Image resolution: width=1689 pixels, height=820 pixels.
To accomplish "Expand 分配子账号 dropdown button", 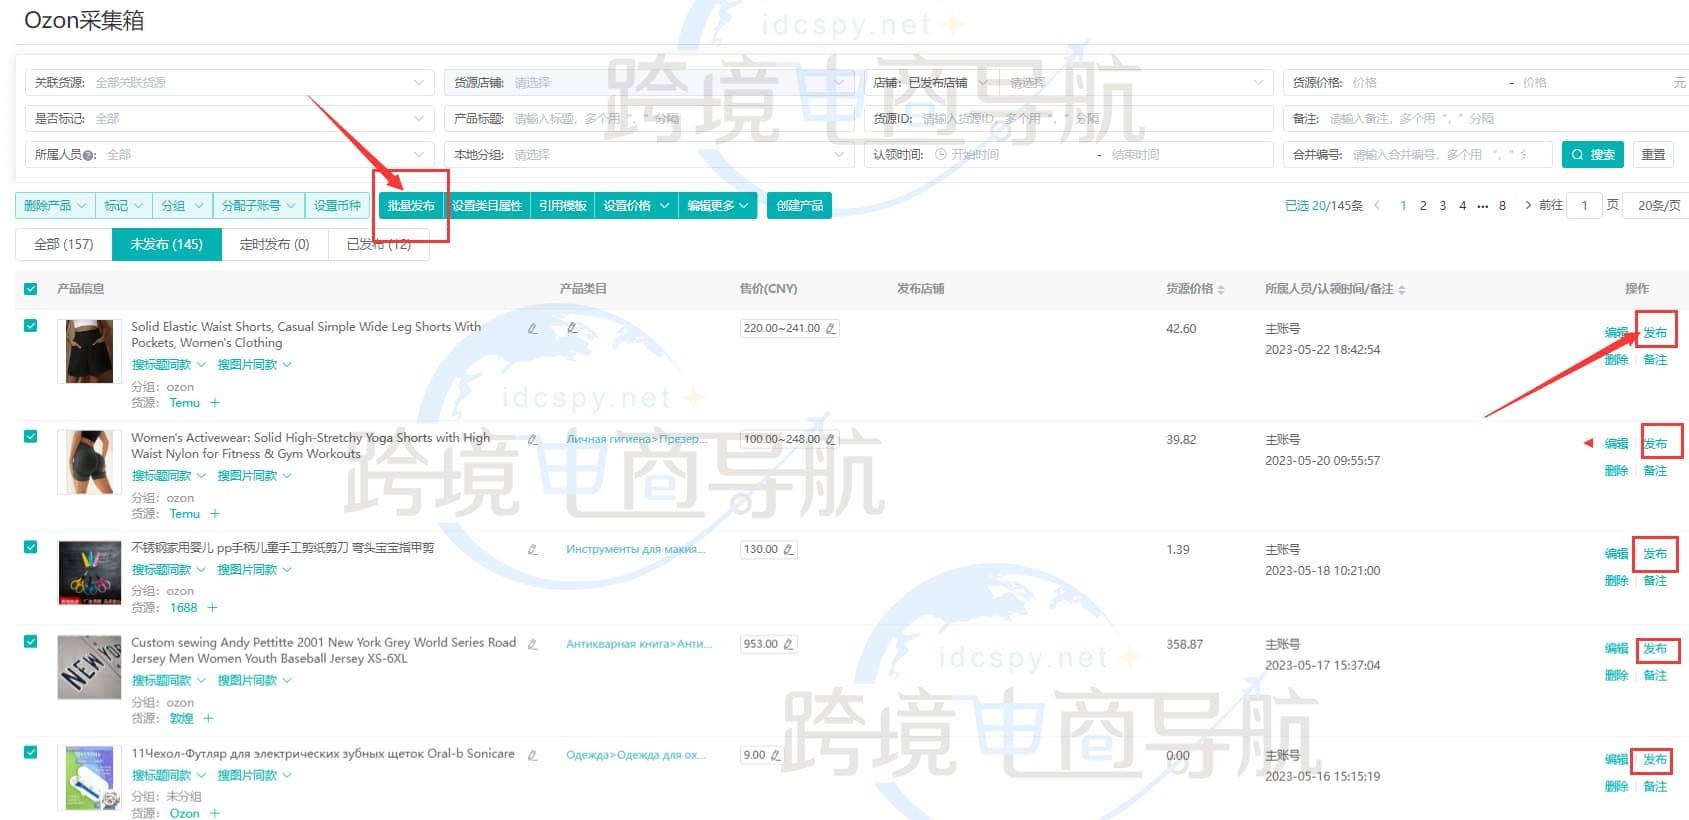I will 258,206.
